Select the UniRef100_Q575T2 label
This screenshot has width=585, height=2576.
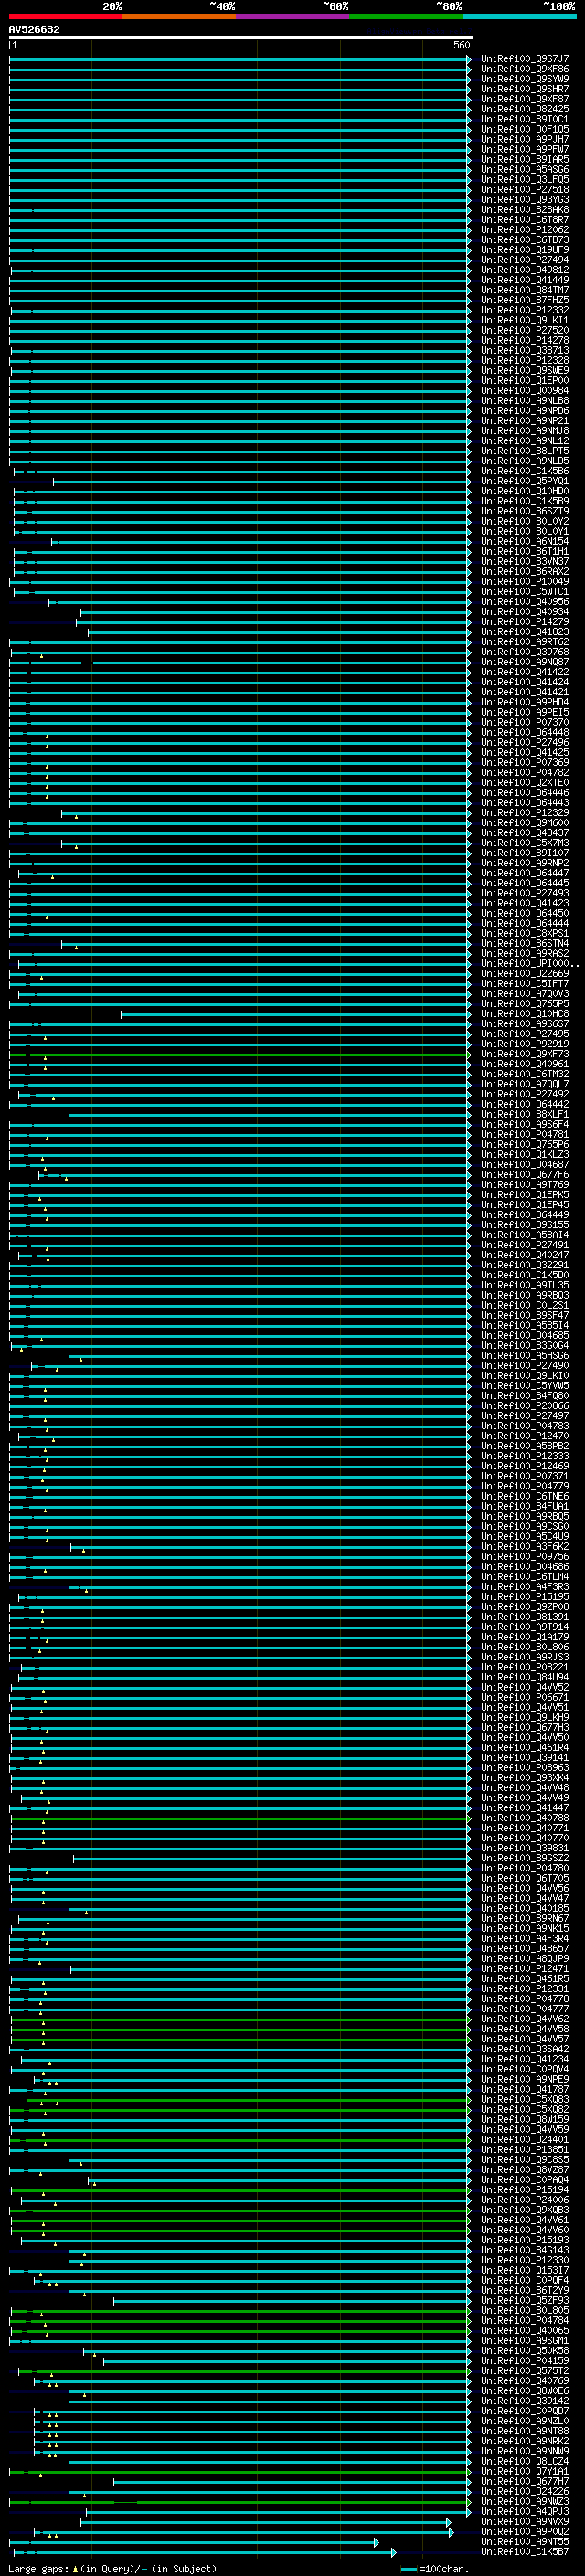coord(525,2371)
